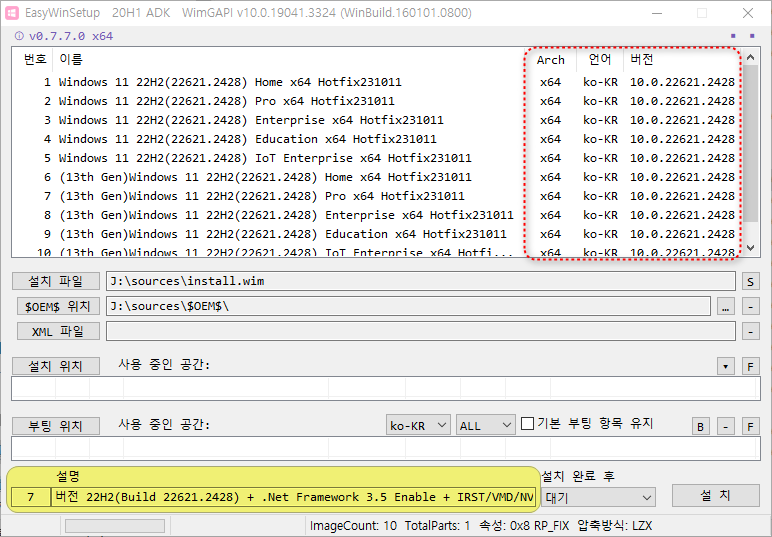The image size is (772, 537).
Task: Open the 설치 파일 file chooser
Action: tap(56, 281)
